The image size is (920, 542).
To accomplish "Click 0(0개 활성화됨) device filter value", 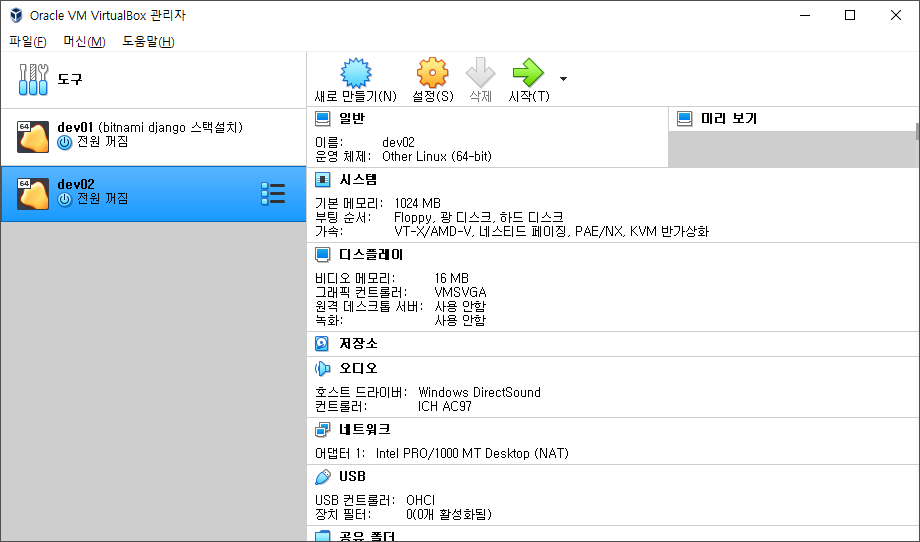I will pyautogui.click(x=448, y=514).
